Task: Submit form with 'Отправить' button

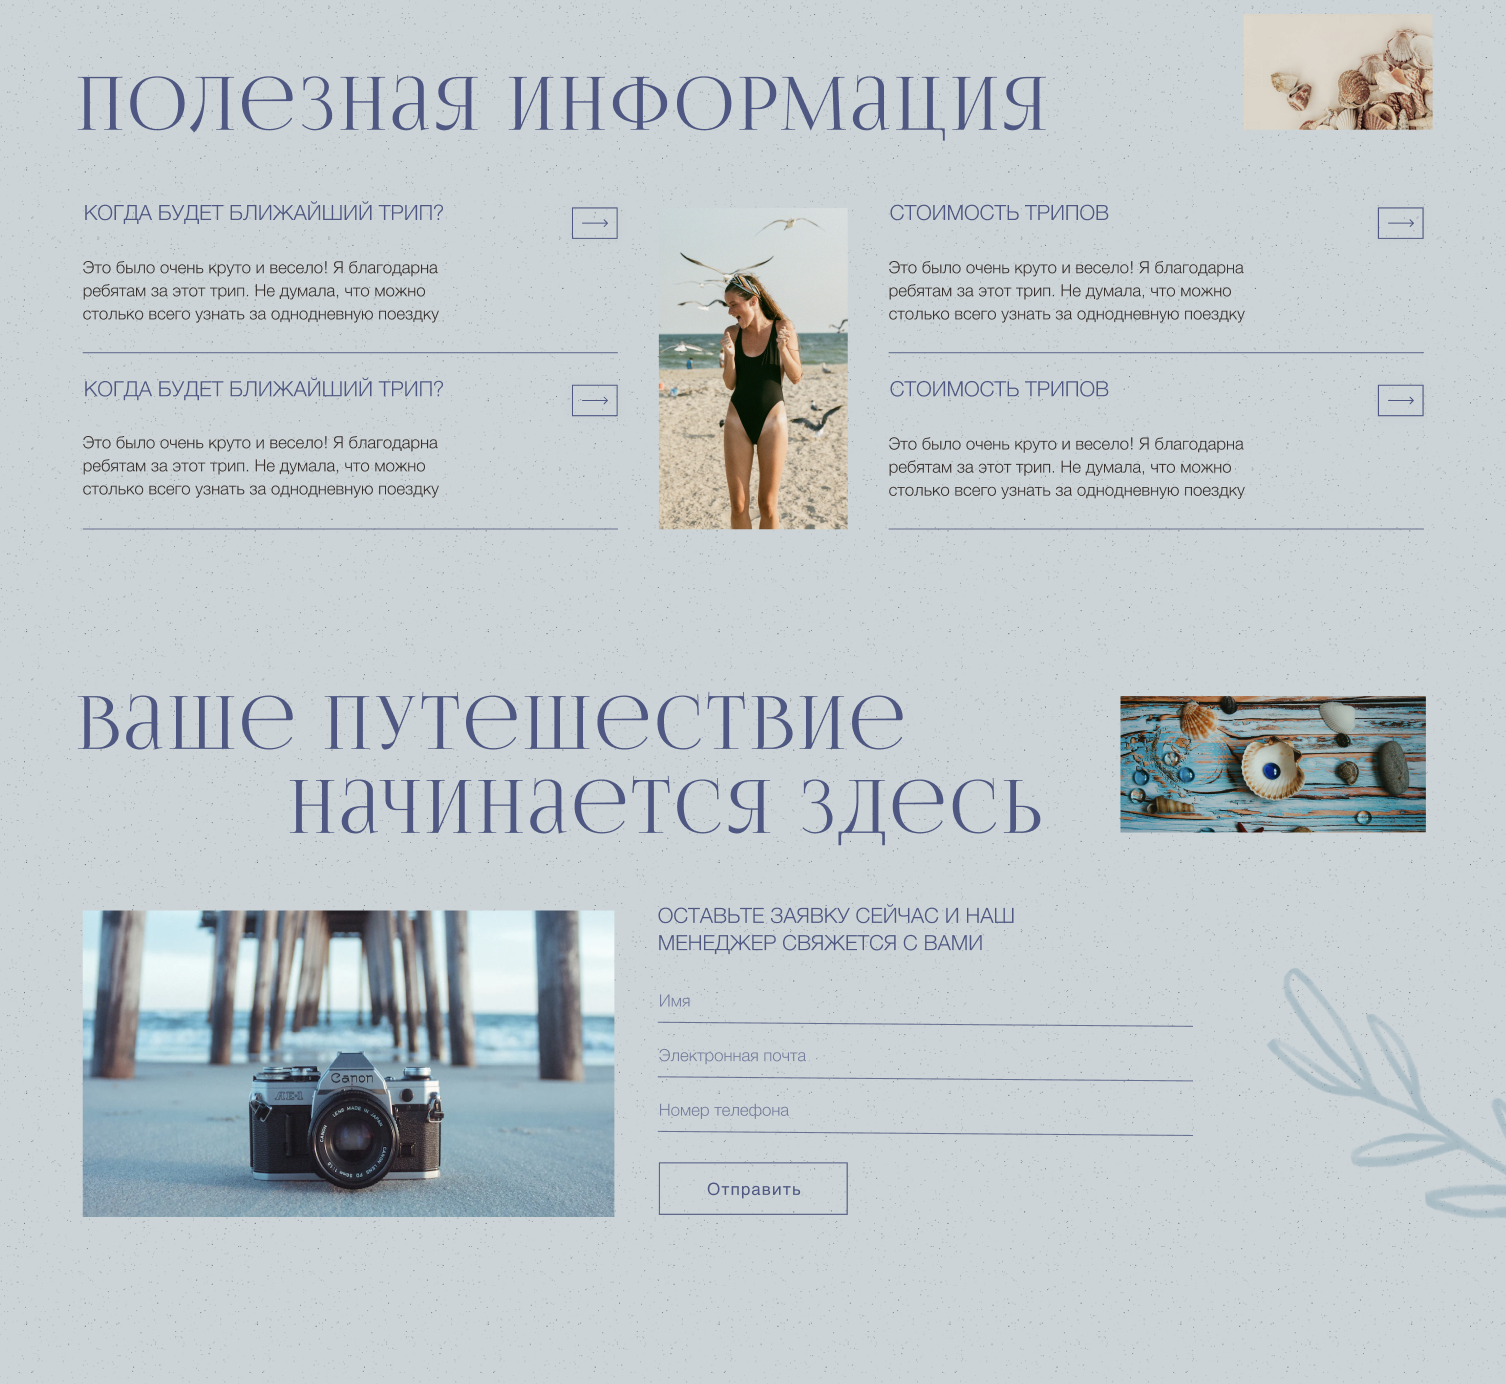Action: pyautogui.click(x=753, y=1189)
